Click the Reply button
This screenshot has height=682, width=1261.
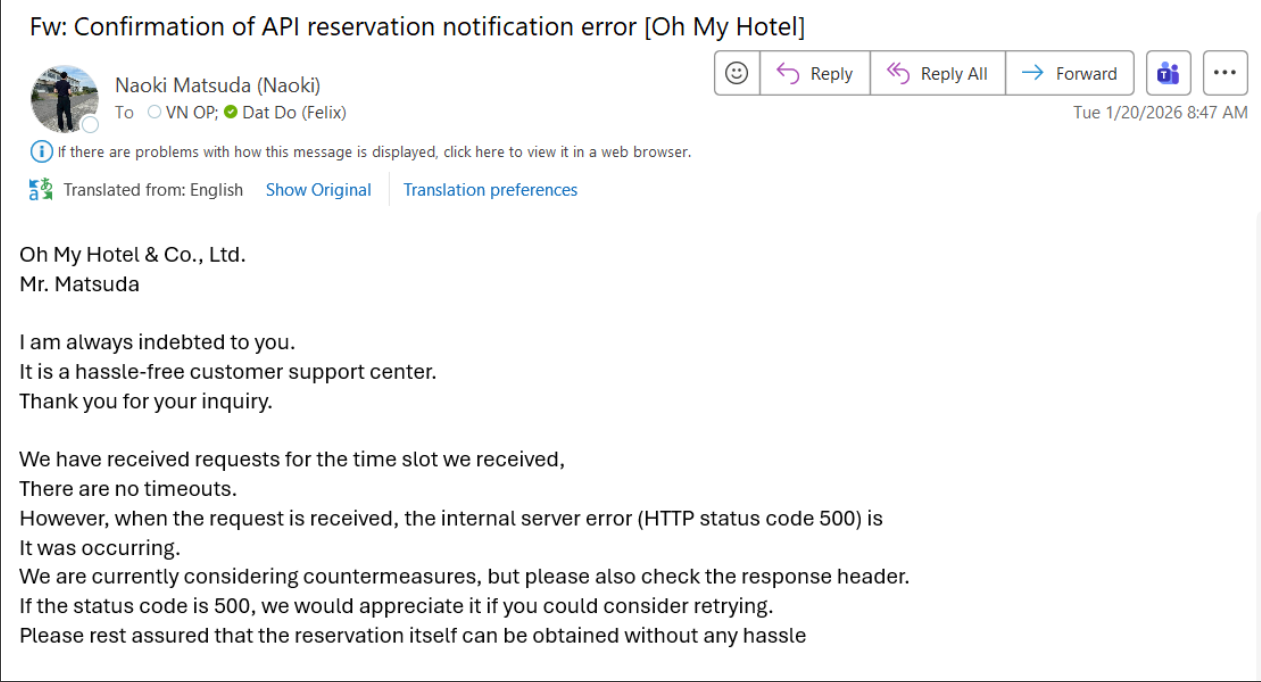coord(815,73)
